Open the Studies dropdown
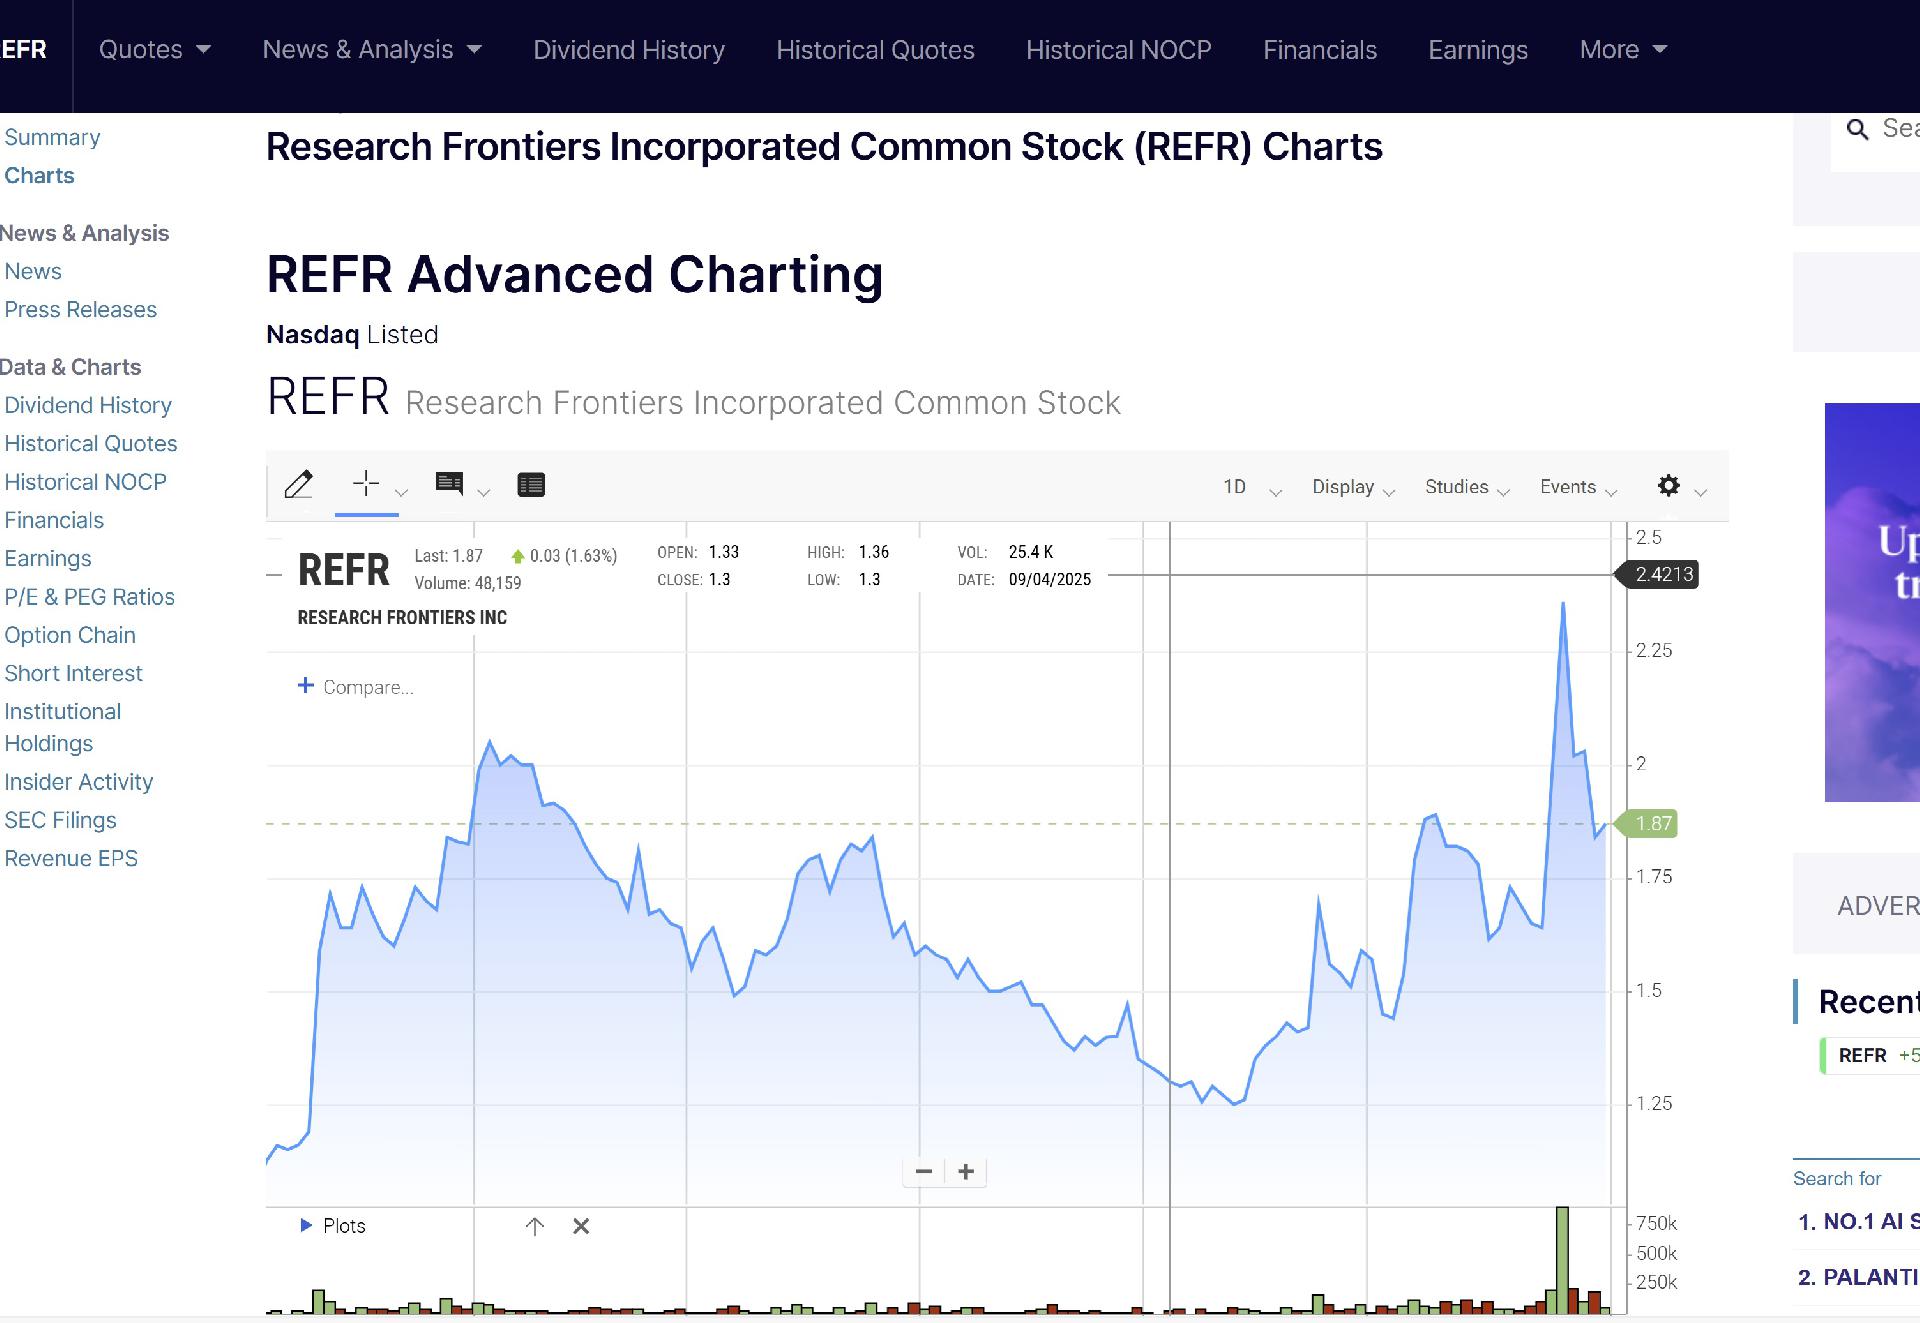The height and width of the screenshot is (1323, 1920). click(1466, 487)
